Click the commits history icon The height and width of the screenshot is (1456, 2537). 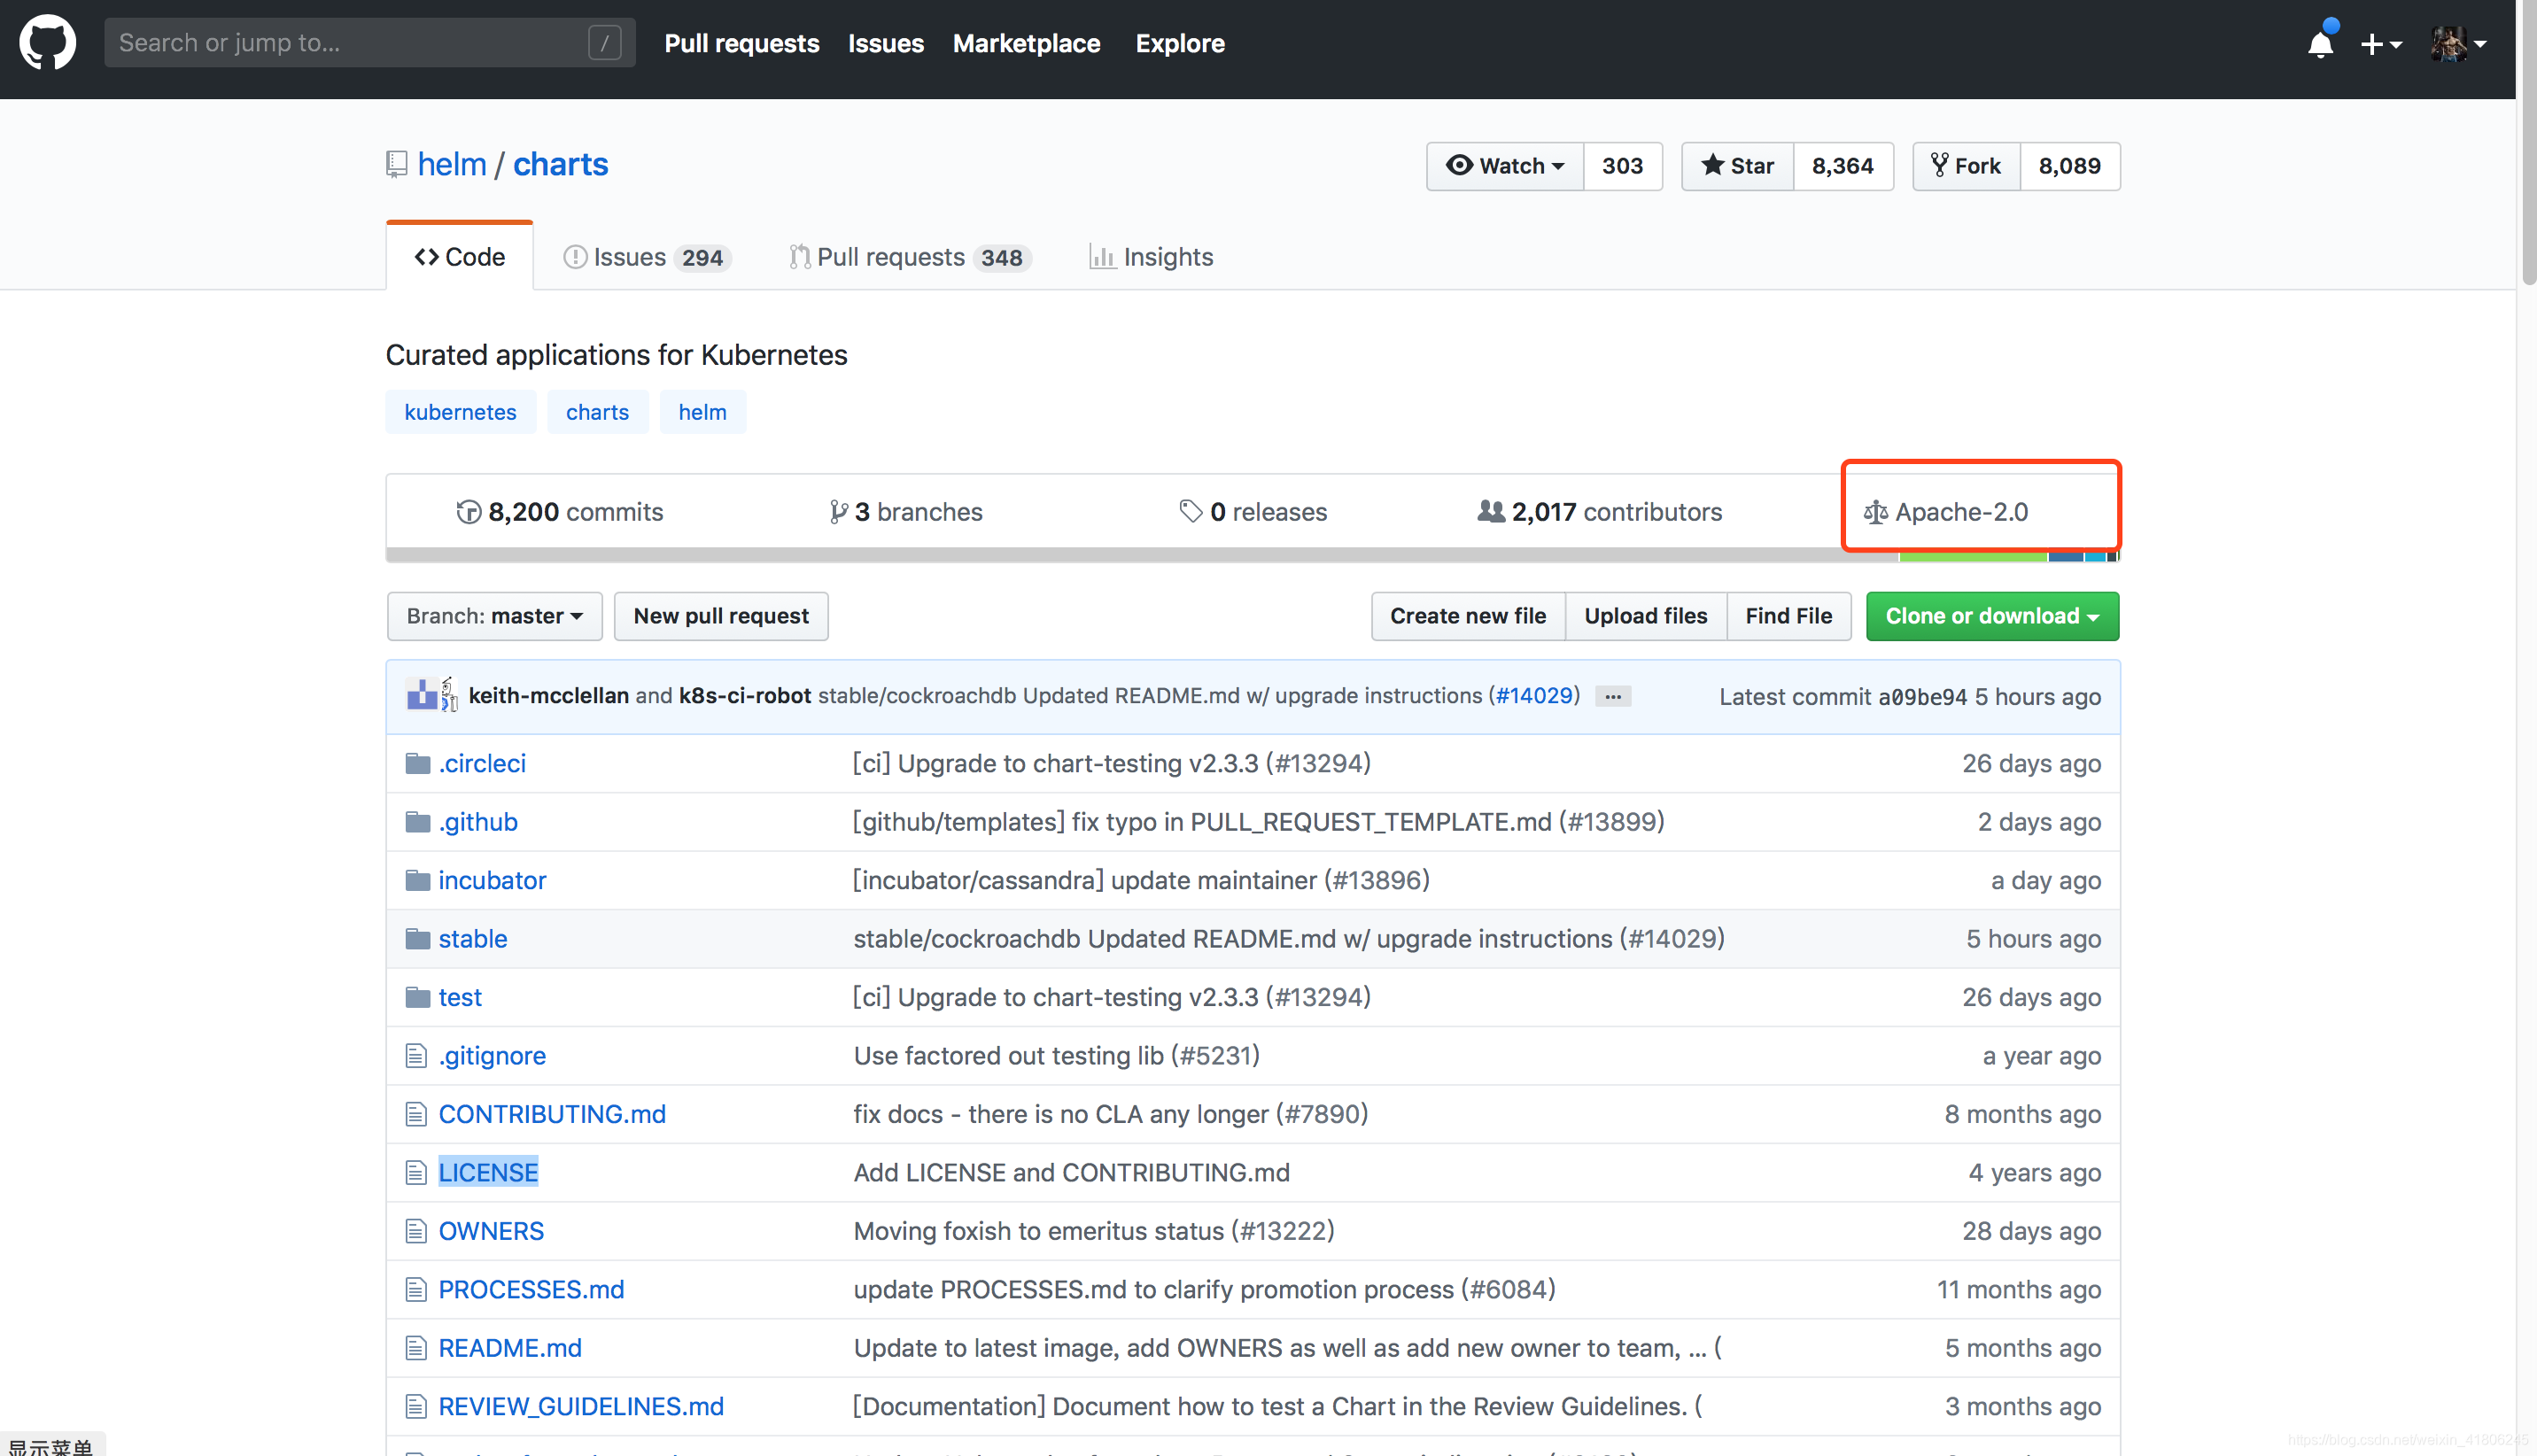click(468, 512)
